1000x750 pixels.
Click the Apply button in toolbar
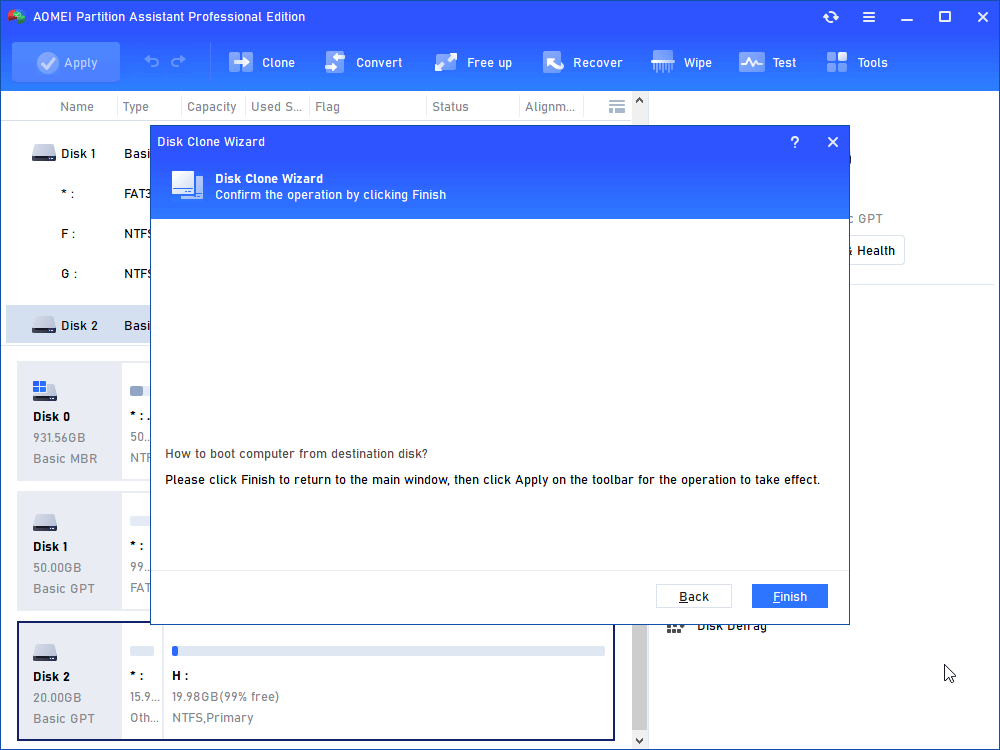(66, 62)
